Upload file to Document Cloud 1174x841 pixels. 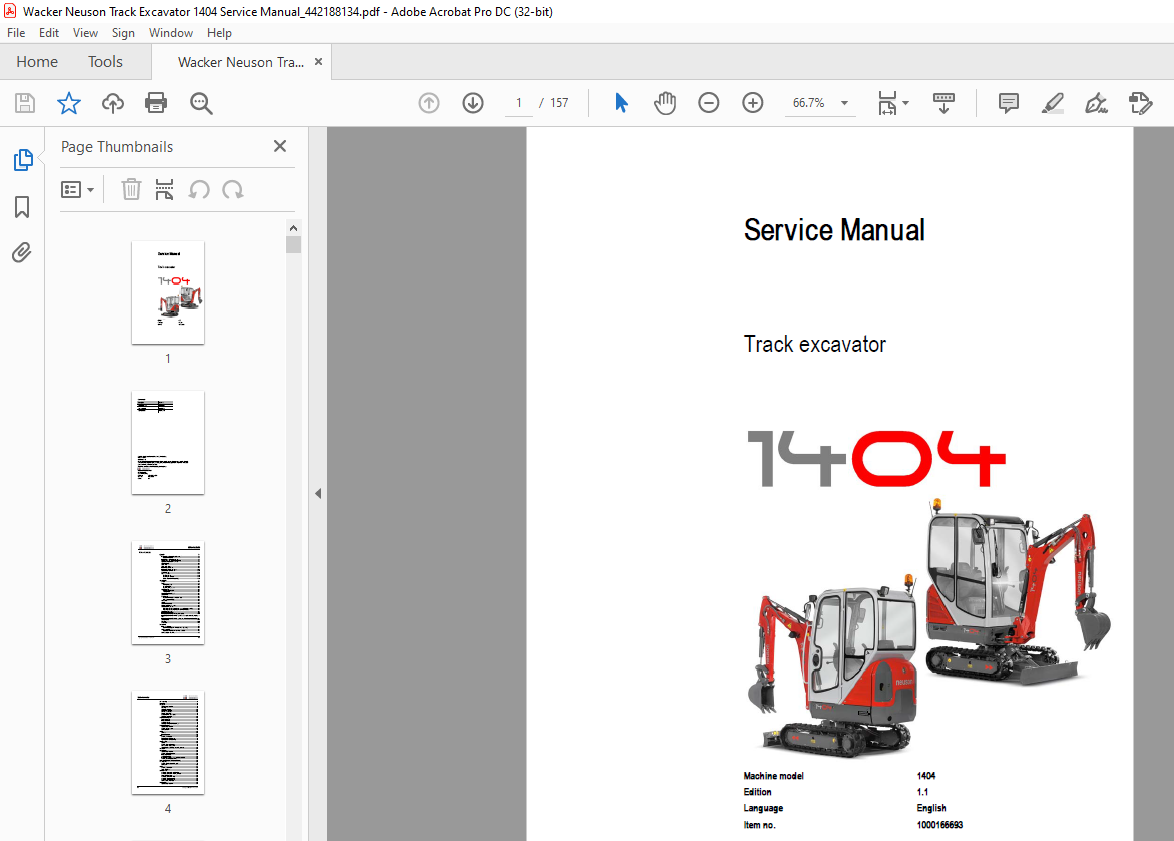point(112,103)
